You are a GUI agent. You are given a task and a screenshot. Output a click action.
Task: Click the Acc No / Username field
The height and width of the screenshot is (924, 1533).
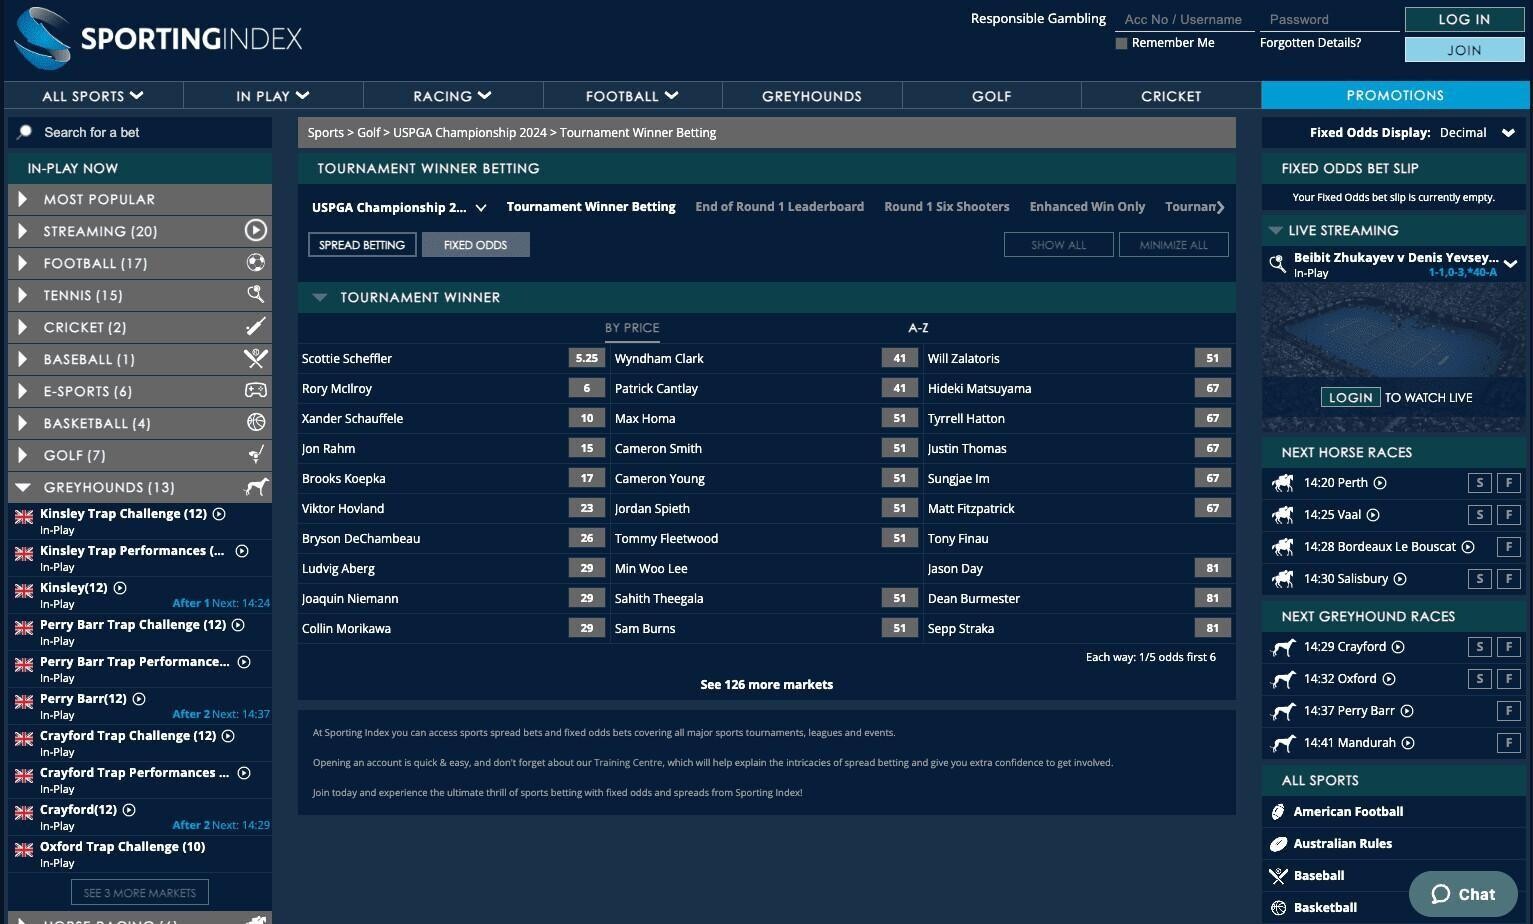(x=1185, y=19)
